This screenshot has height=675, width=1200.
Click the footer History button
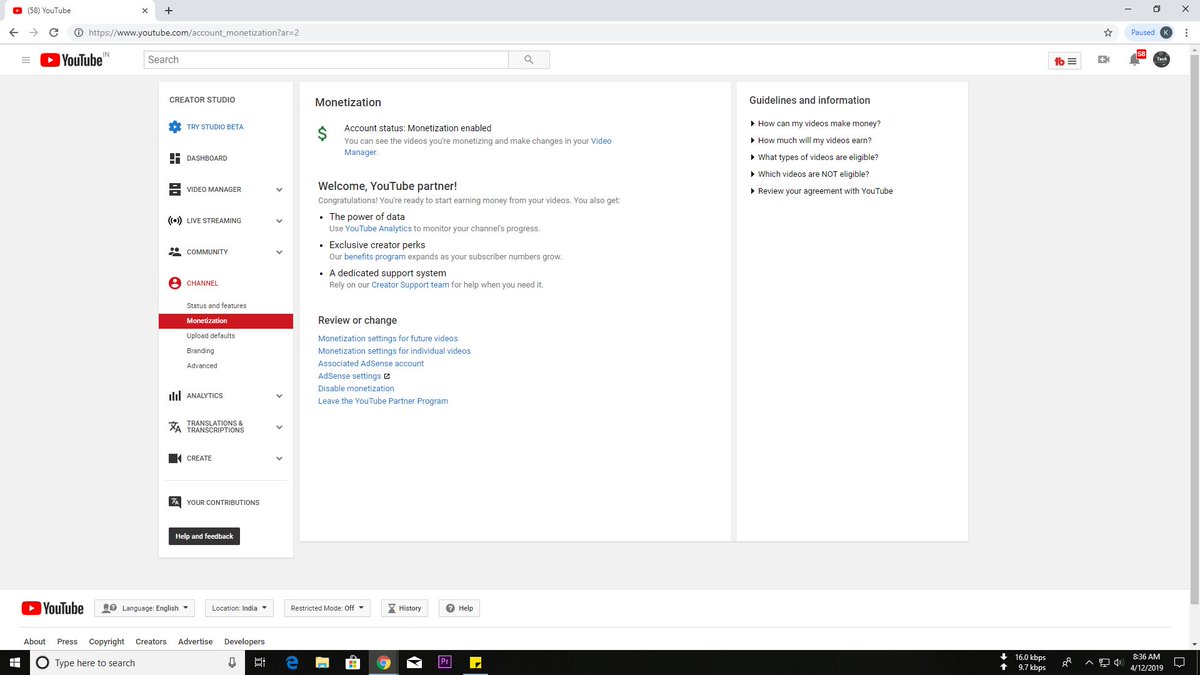(405, 608)
